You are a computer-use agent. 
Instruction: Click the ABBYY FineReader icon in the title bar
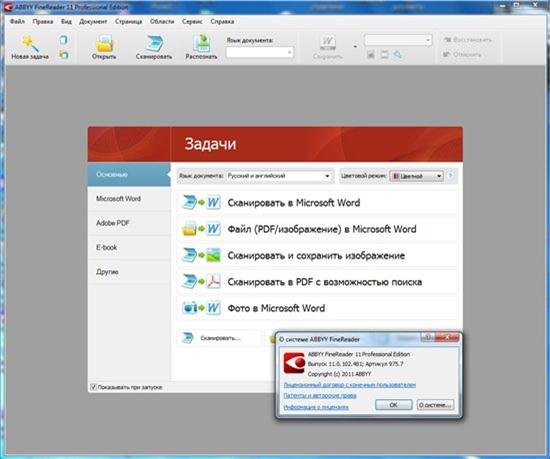click(x=8, y=7)
